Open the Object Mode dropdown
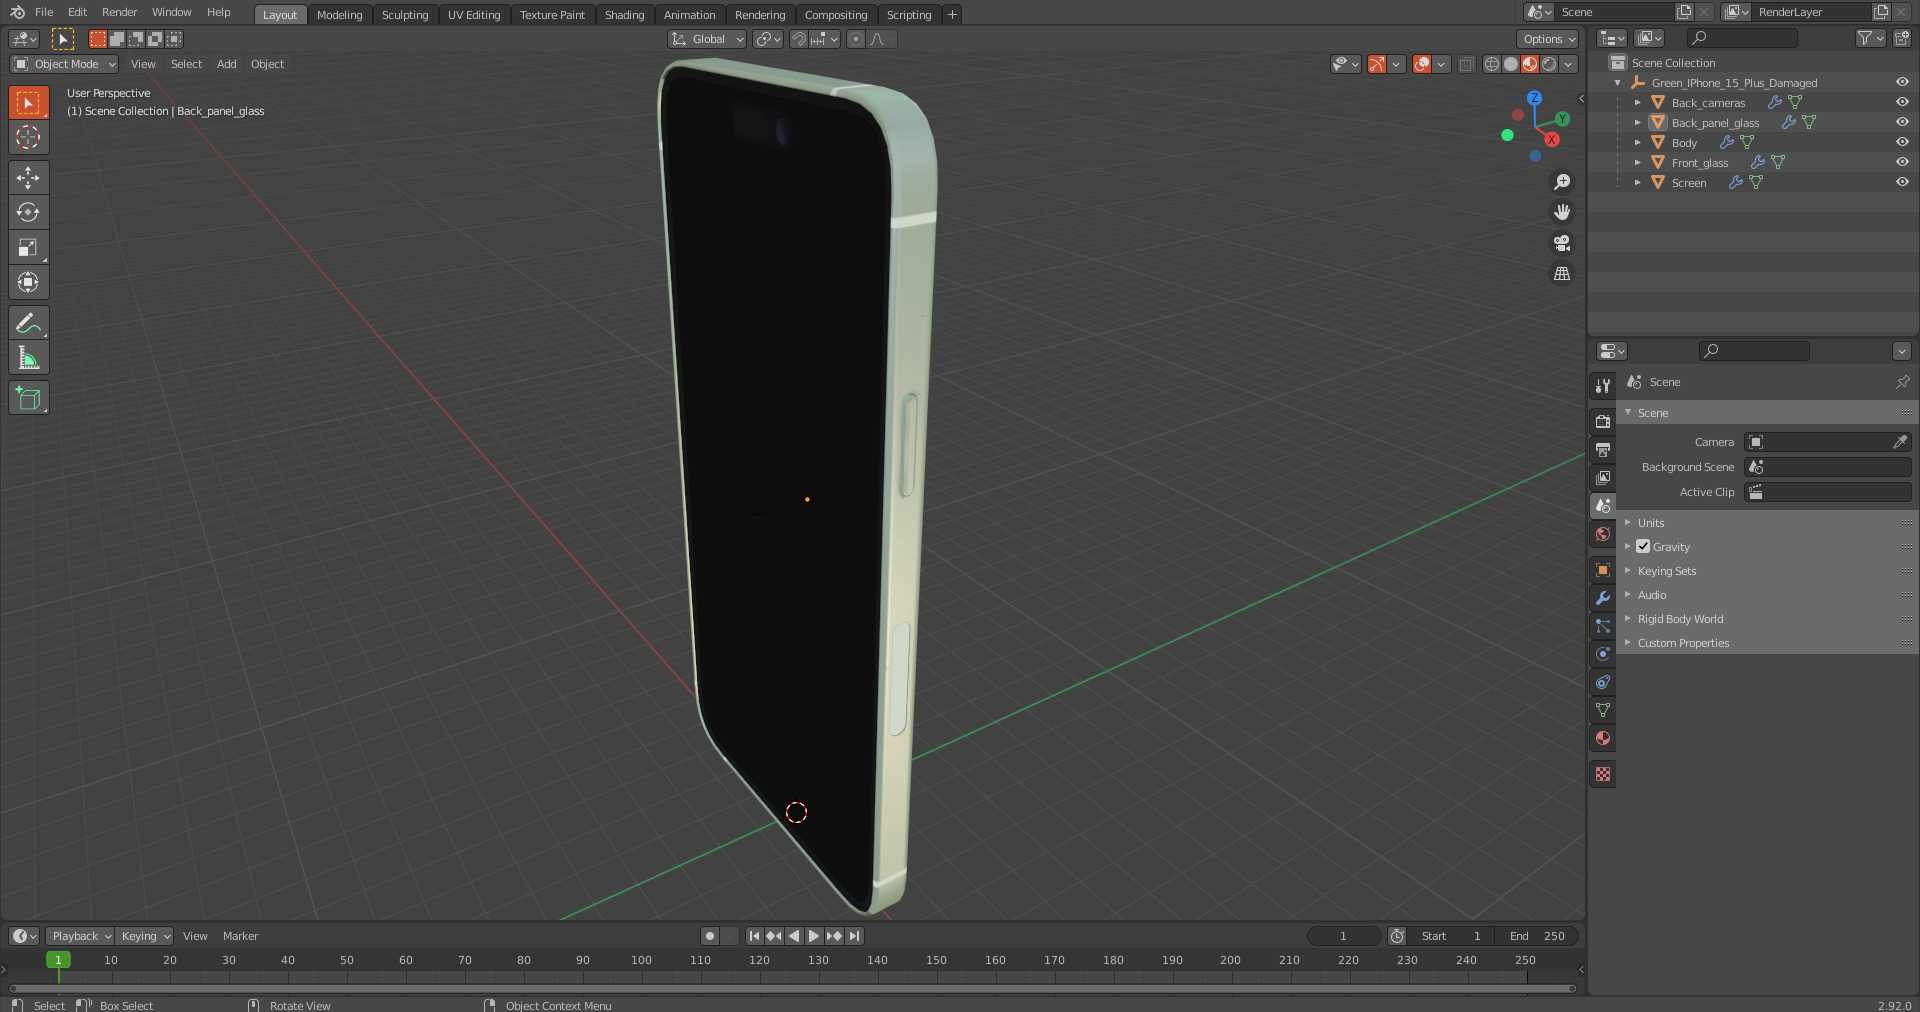 [x=64, y=64]
